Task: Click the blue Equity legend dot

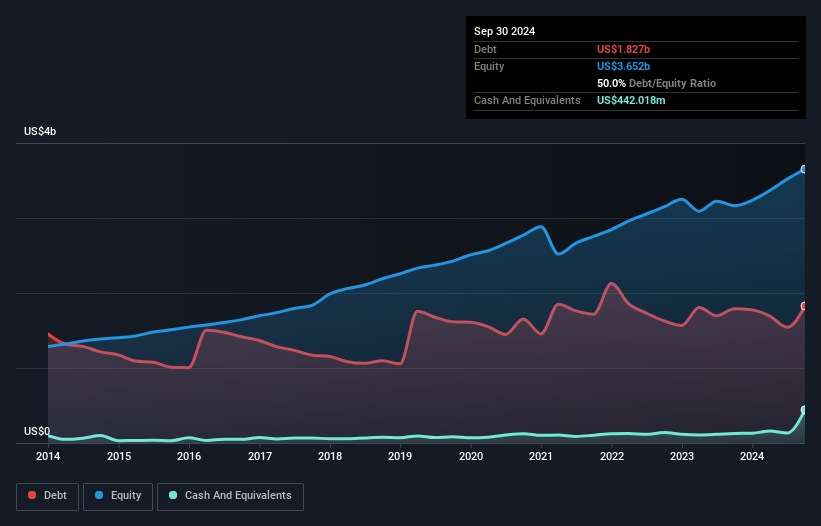Action: [99, 495]
